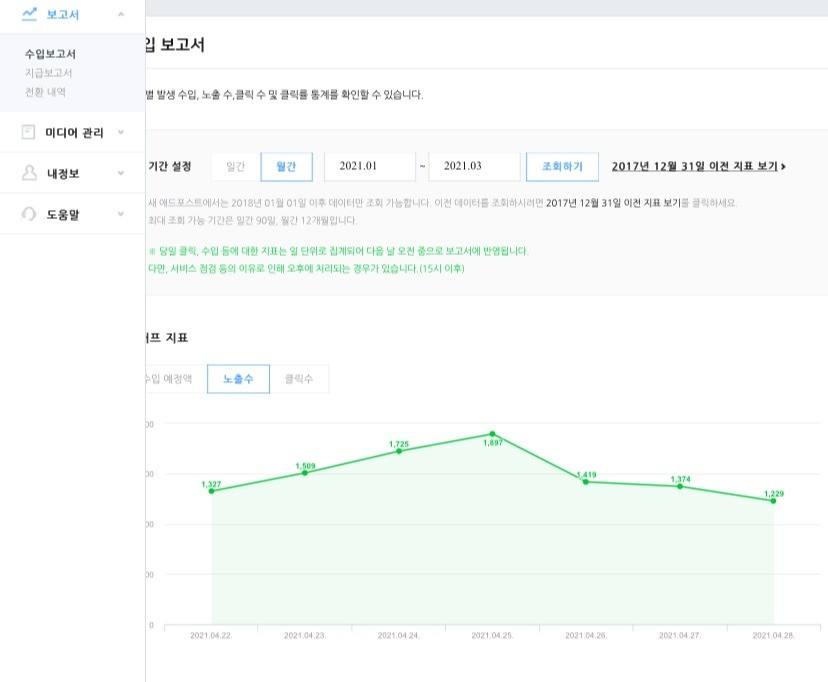Collapse the 보고서 menu with the chevron
The image size is (828, 682).
point(121,15)
